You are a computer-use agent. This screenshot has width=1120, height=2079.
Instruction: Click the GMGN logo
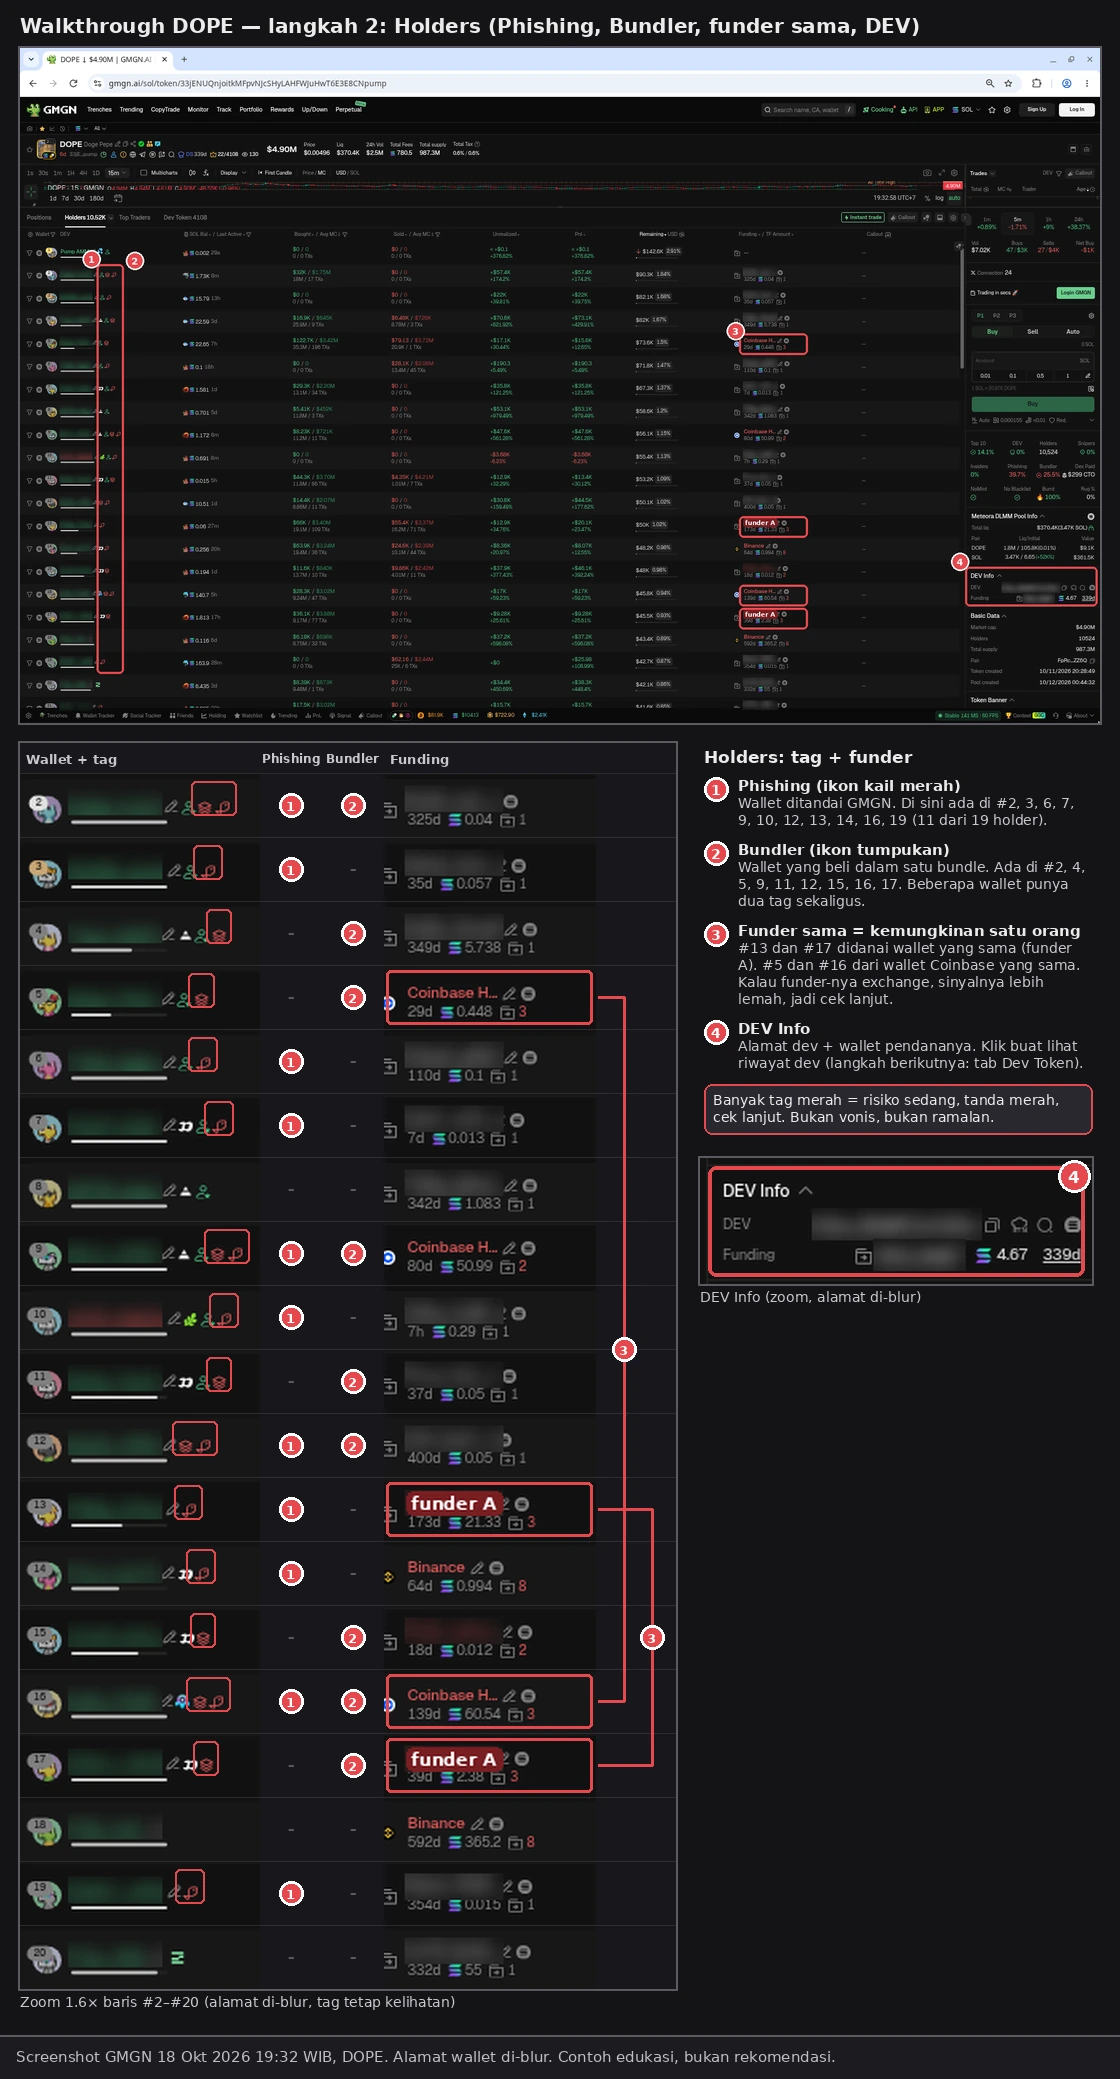pyautogui.click(x=52, y=110)
